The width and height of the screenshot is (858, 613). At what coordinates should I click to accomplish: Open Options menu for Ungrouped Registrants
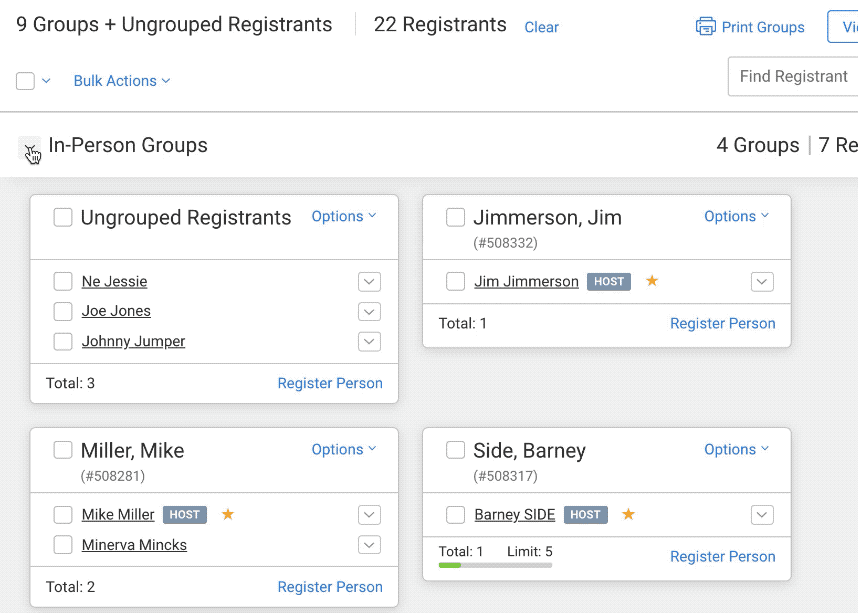coord(343,216)
